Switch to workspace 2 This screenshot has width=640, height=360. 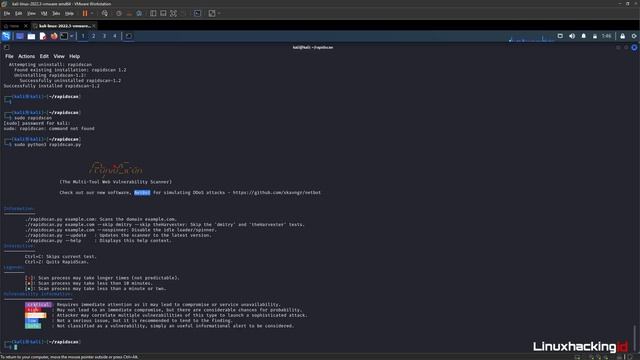click(93, 36)
